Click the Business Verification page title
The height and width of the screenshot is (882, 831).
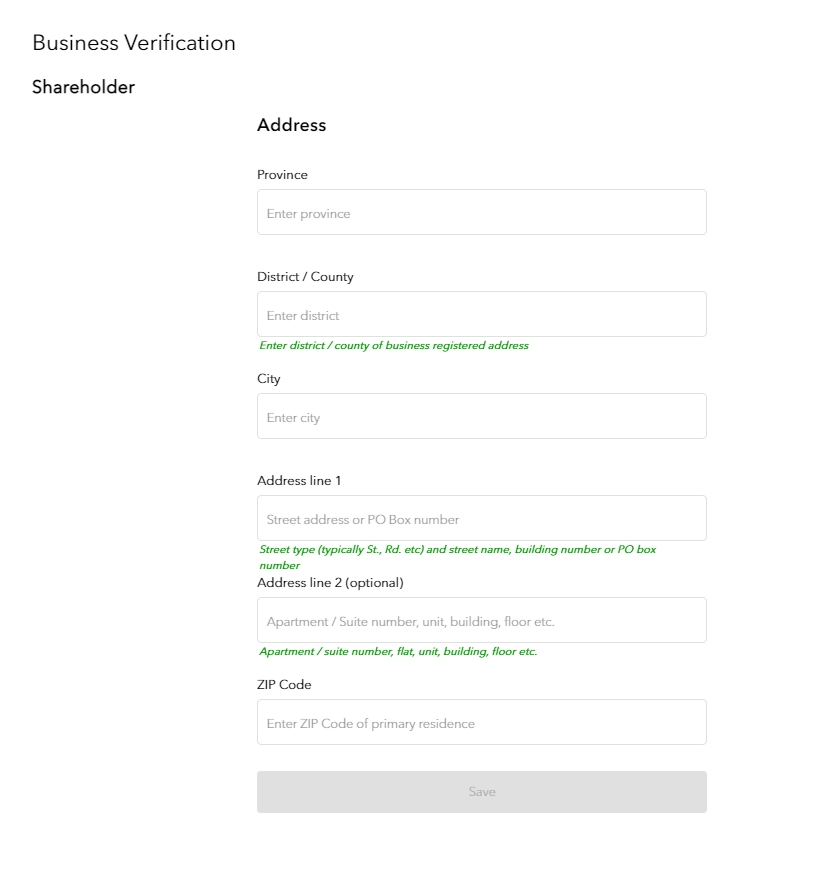click(x=134, y=43)
